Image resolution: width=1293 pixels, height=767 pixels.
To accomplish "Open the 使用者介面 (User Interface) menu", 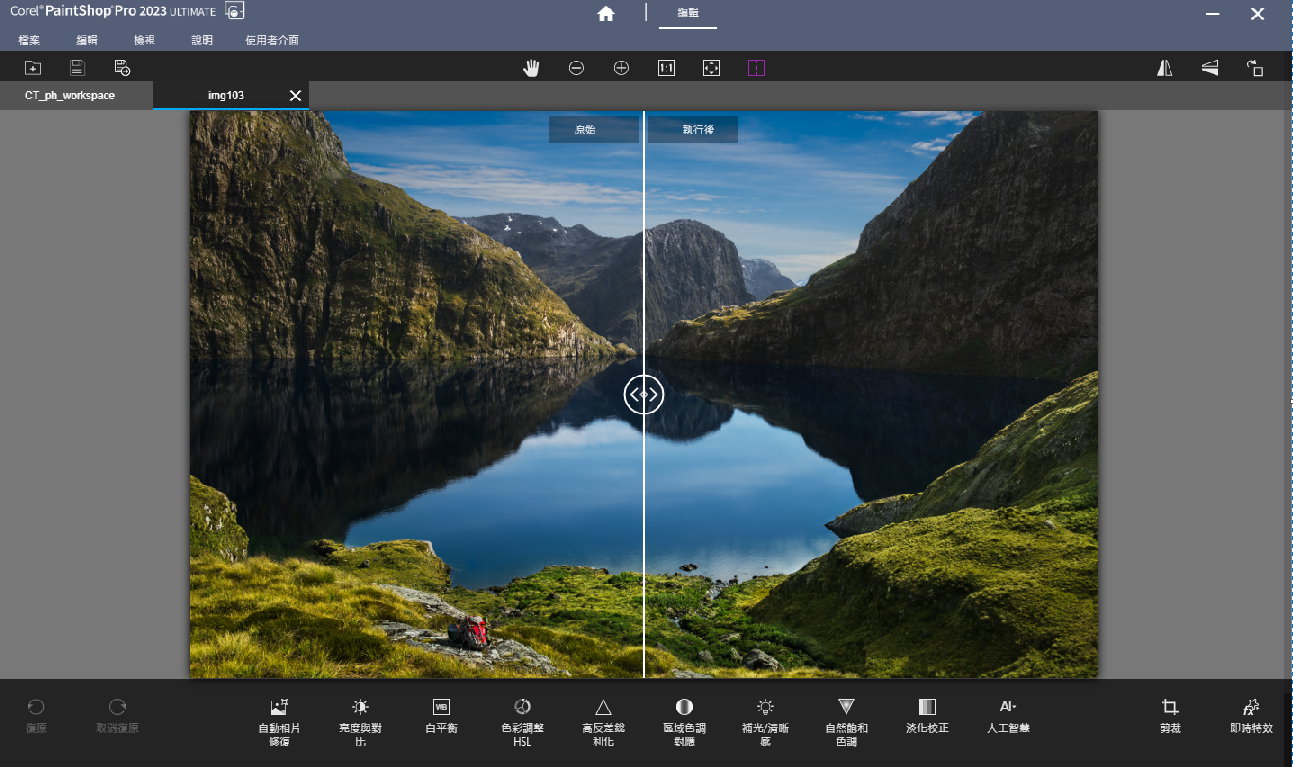I will point(272,40).
